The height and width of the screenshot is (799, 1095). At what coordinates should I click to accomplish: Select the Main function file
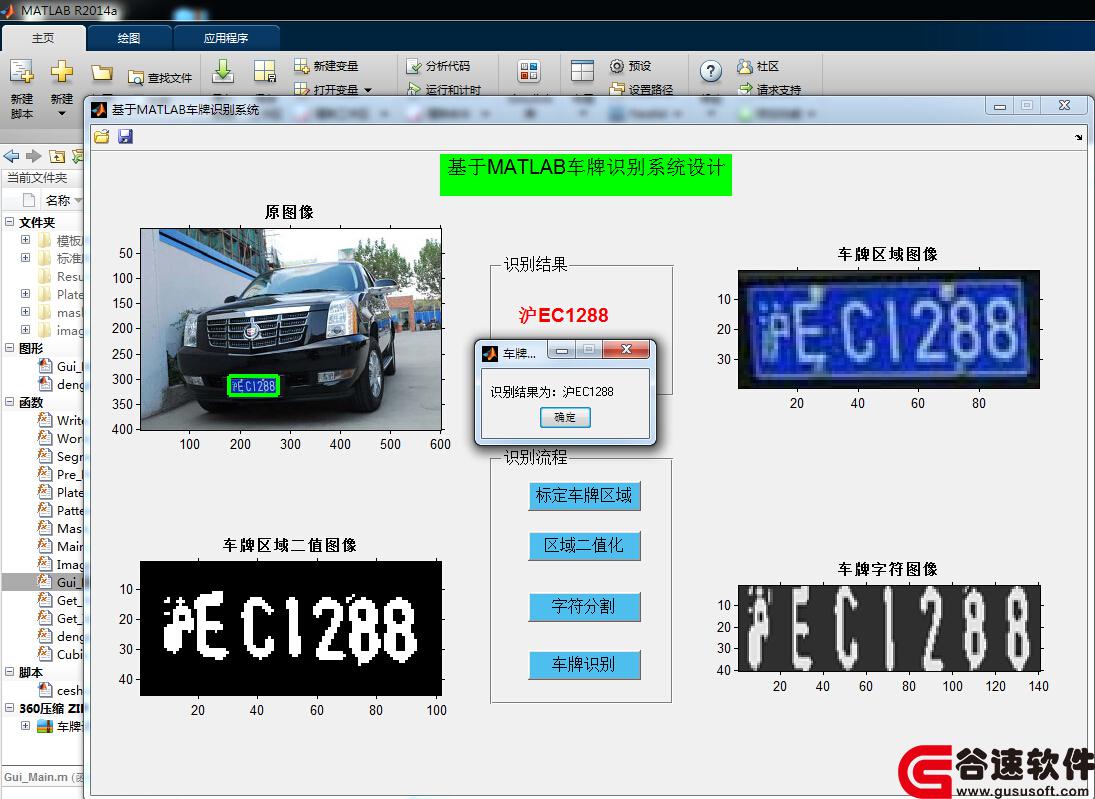pyautogui.click(x=61, y=546)
